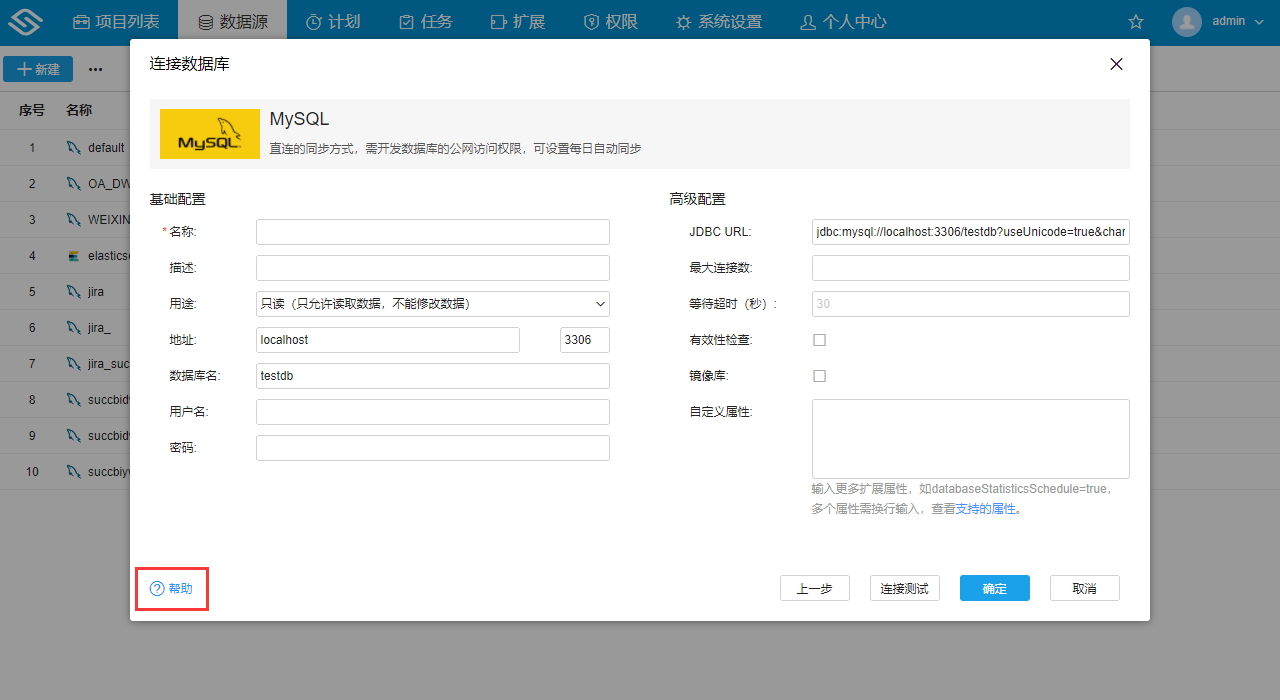Close the database connection dialog
The height and width of the screenshot is (700, 1280).
[x=1116, y=64]
